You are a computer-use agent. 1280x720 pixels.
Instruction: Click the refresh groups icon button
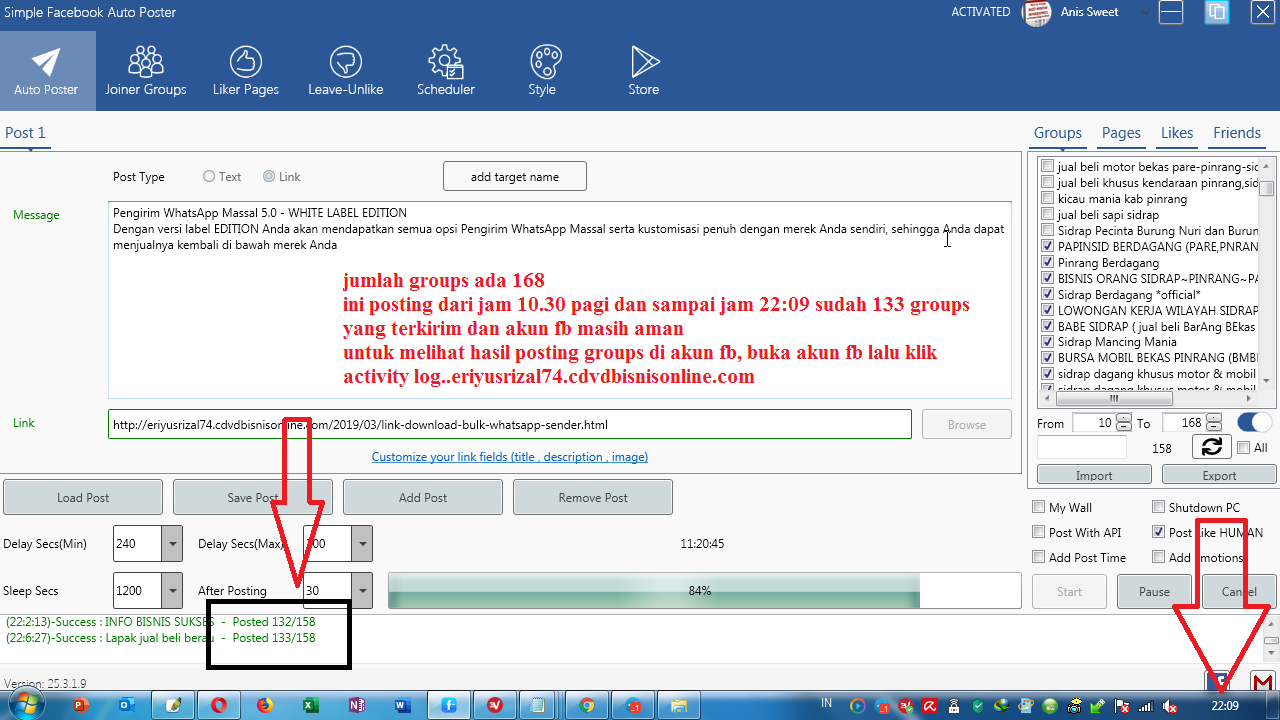tap(1211, 447)
